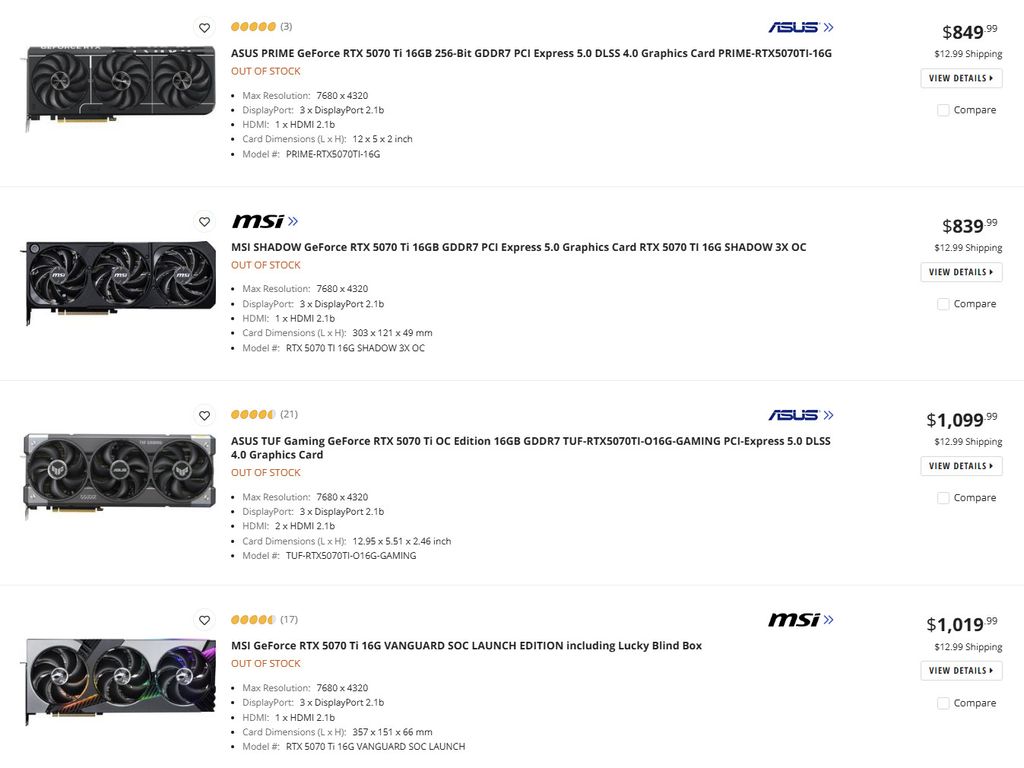Open the 21 reviews rating for ASUS TUF
Viewport: 1024px width, 768px height.
(264, 414)
